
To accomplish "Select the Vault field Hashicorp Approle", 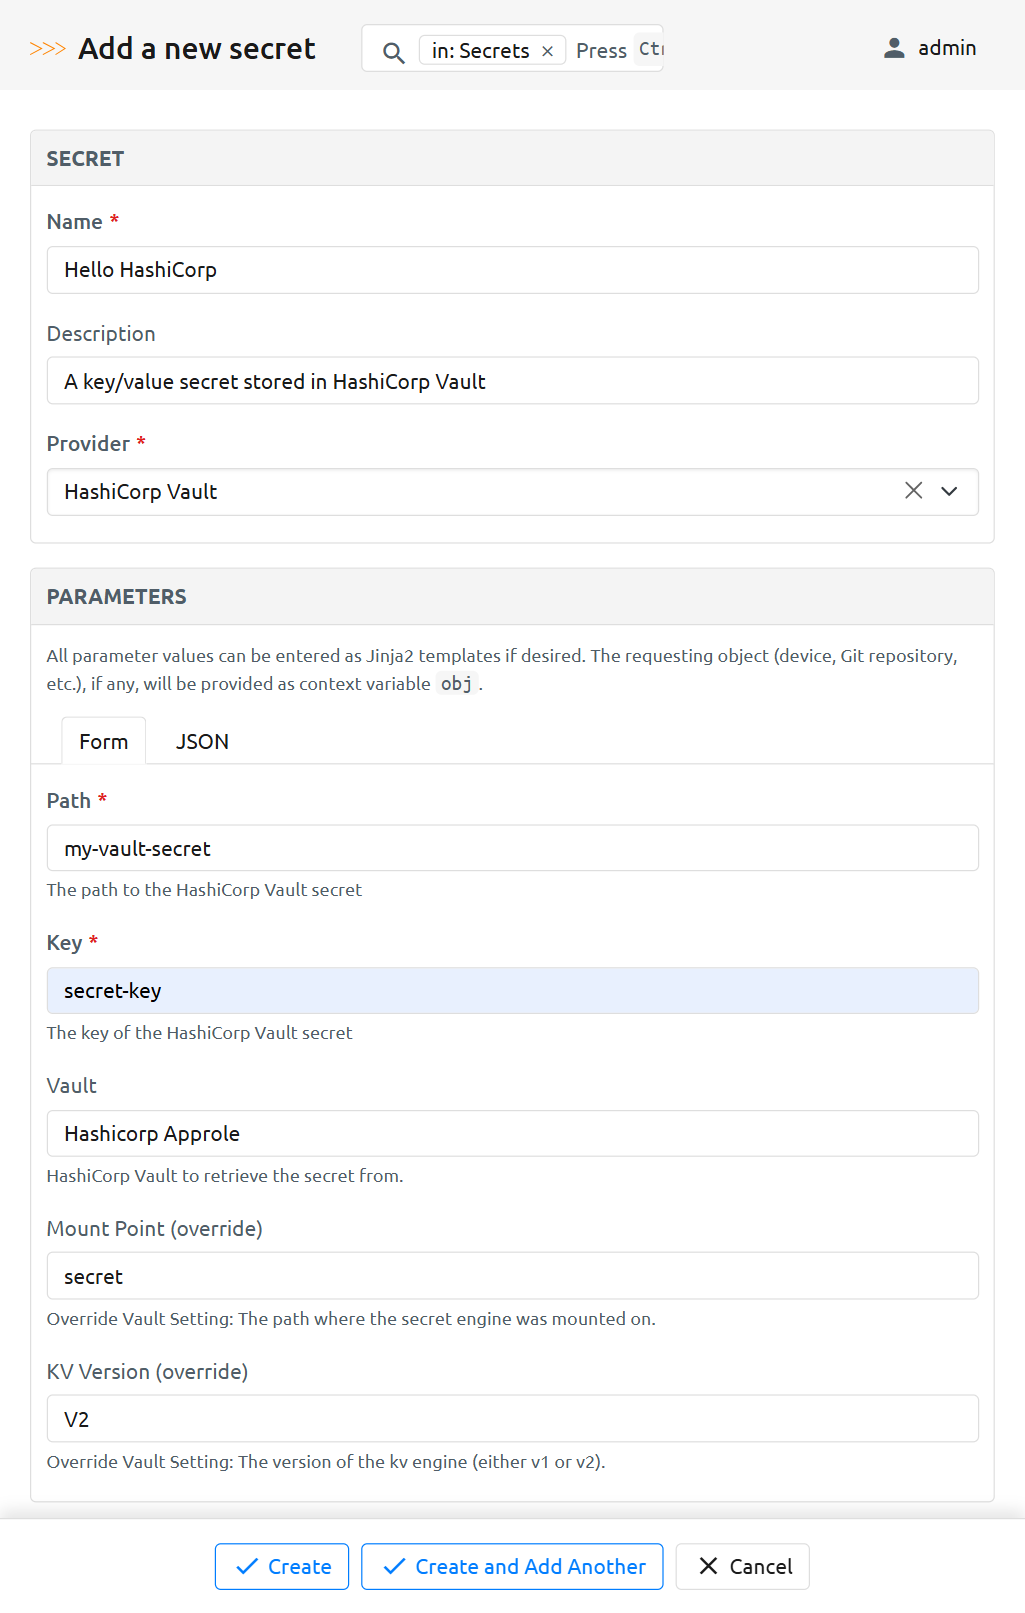I will point(512,1133).
